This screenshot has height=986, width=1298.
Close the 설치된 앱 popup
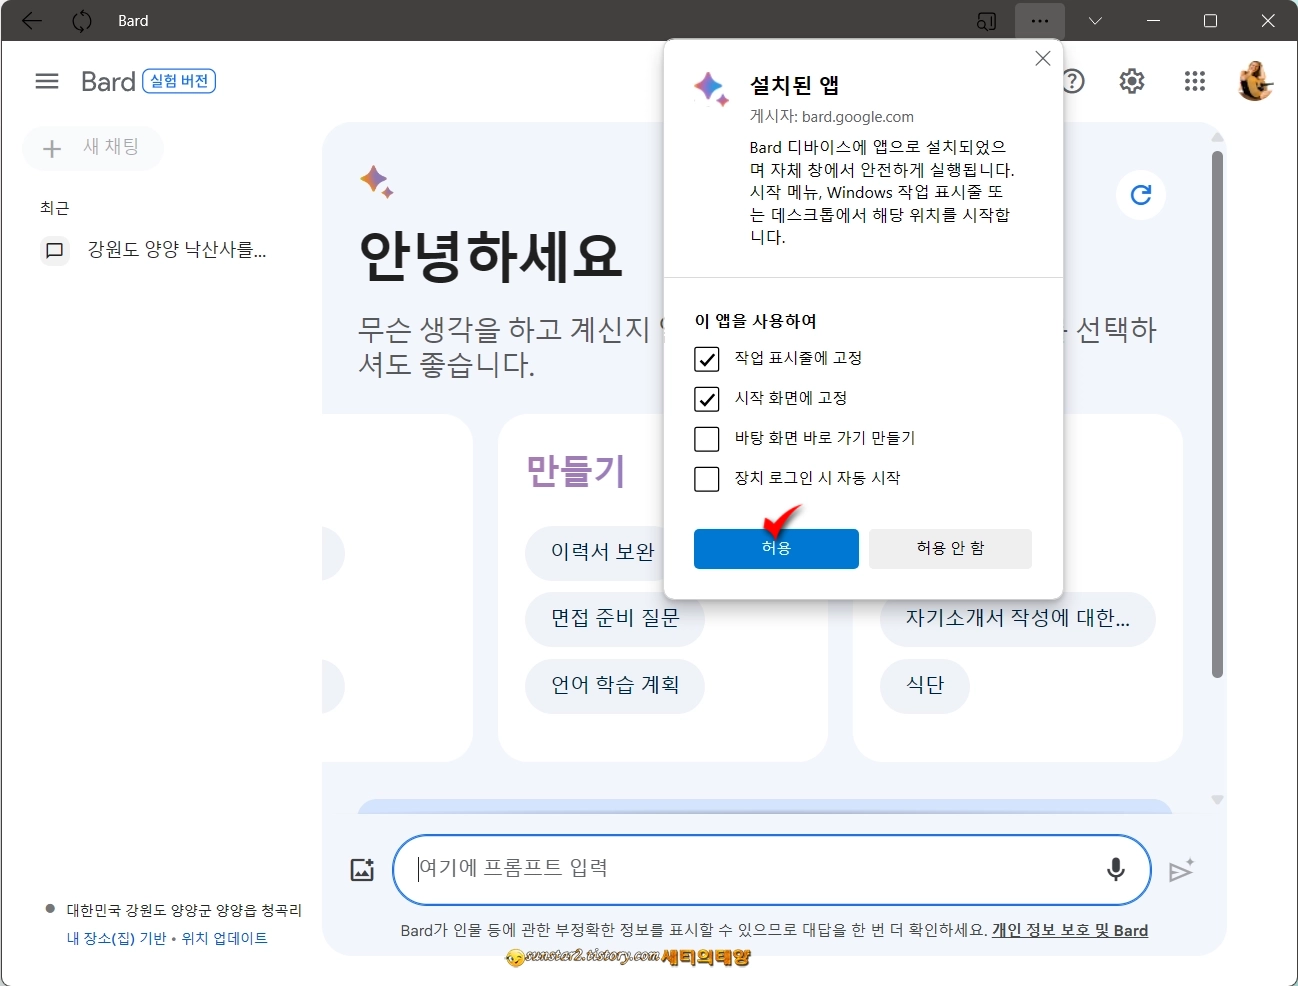[x=1043, y=58]
